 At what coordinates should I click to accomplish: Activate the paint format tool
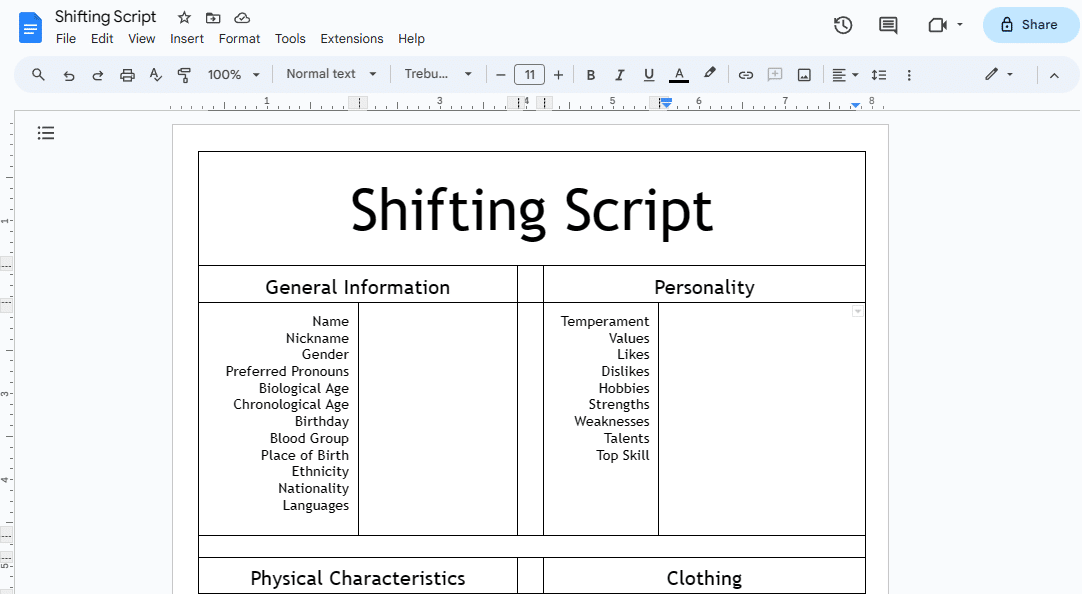(x=184, y=75)
